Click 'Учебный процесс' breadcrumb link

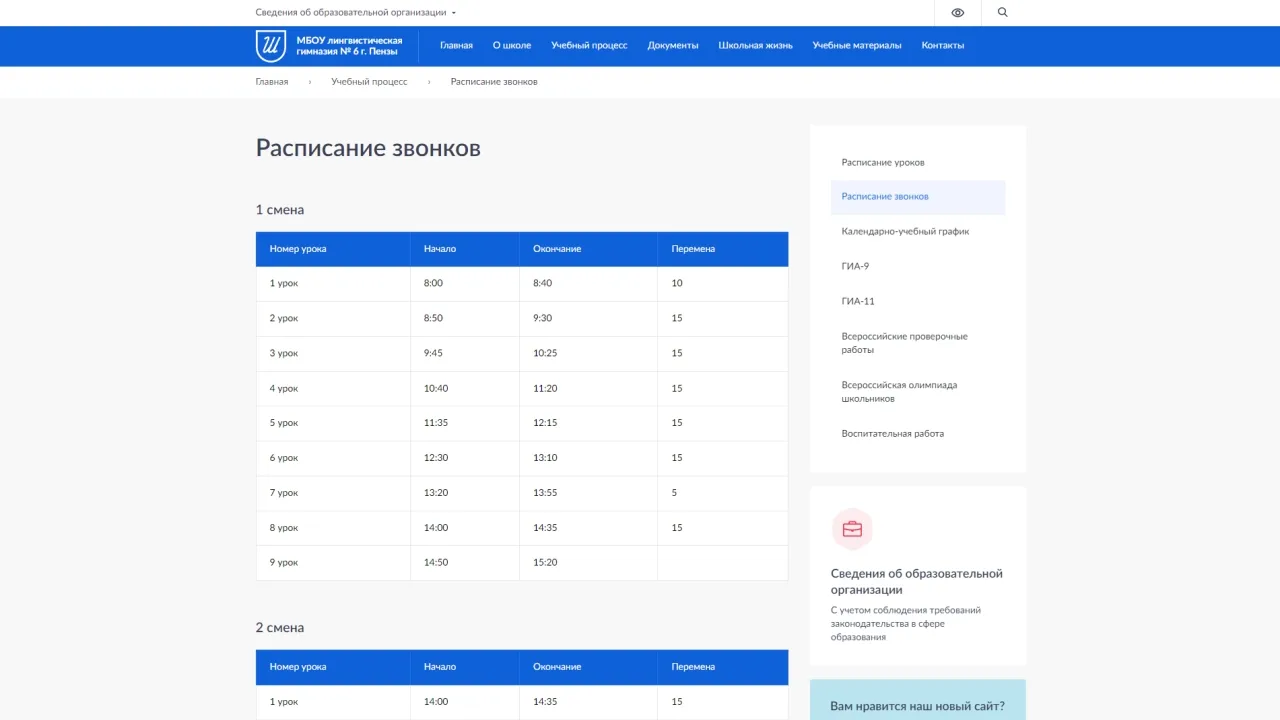tap(370, 82)
